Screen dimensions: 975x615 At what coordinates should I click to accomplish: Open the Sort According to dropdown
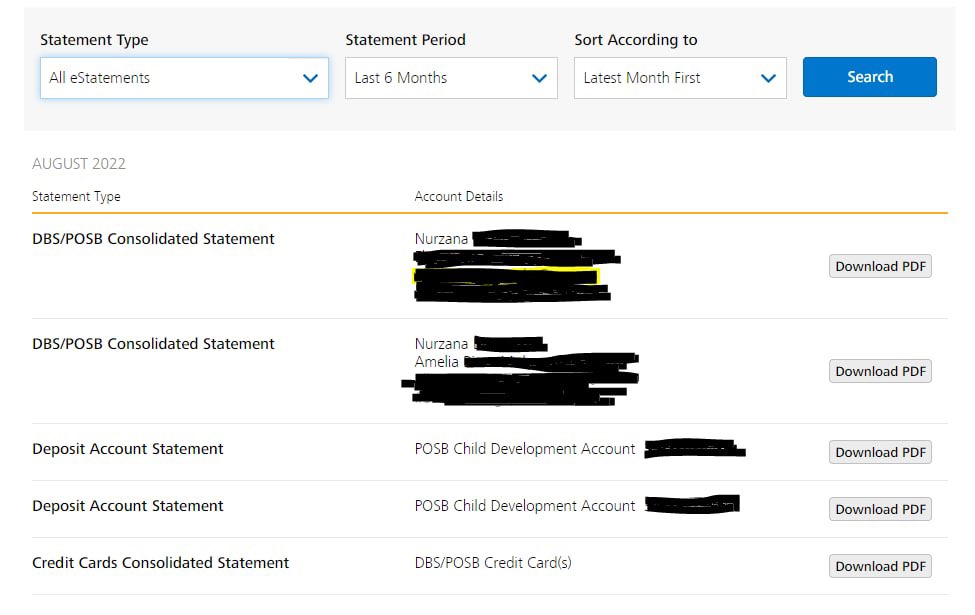680,78
